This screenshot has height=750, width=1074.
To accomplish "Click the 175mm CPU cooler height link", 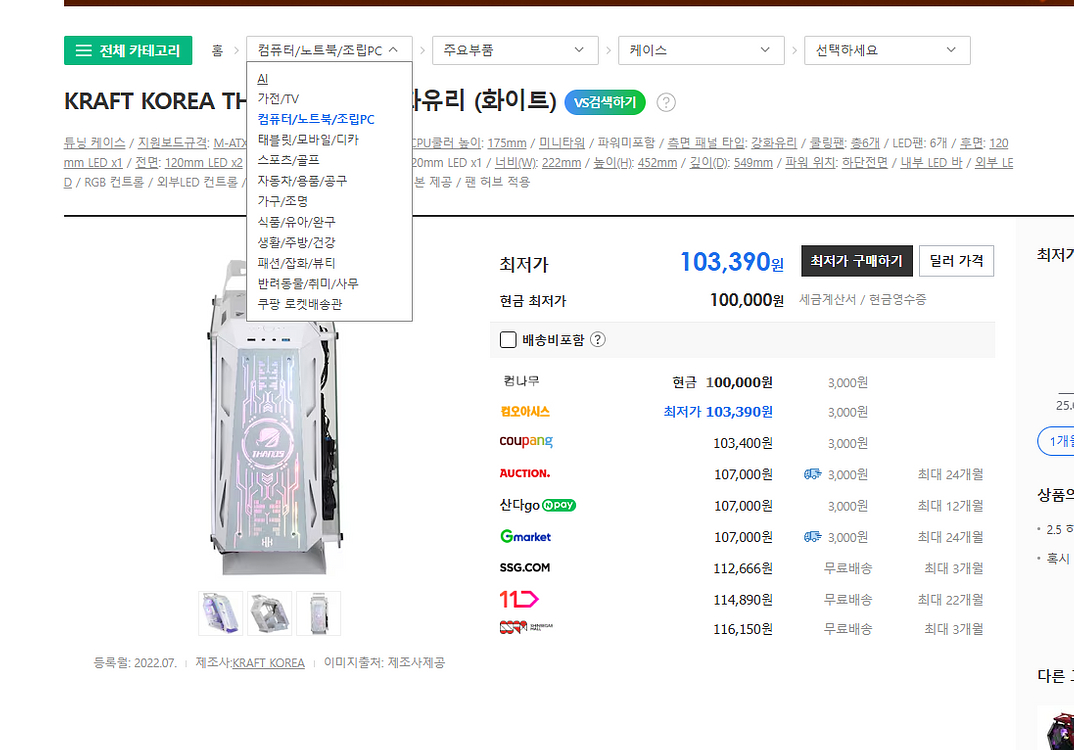I will (x=507, y=142).
